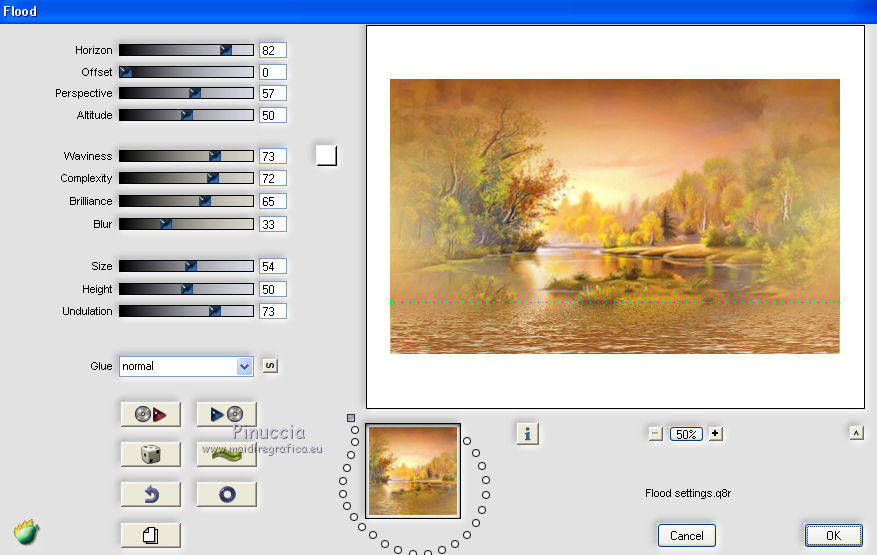This screenshot has height=555, width=877.
Task: Click the Flood settings.q8r text
Action: tap(687, 493)
